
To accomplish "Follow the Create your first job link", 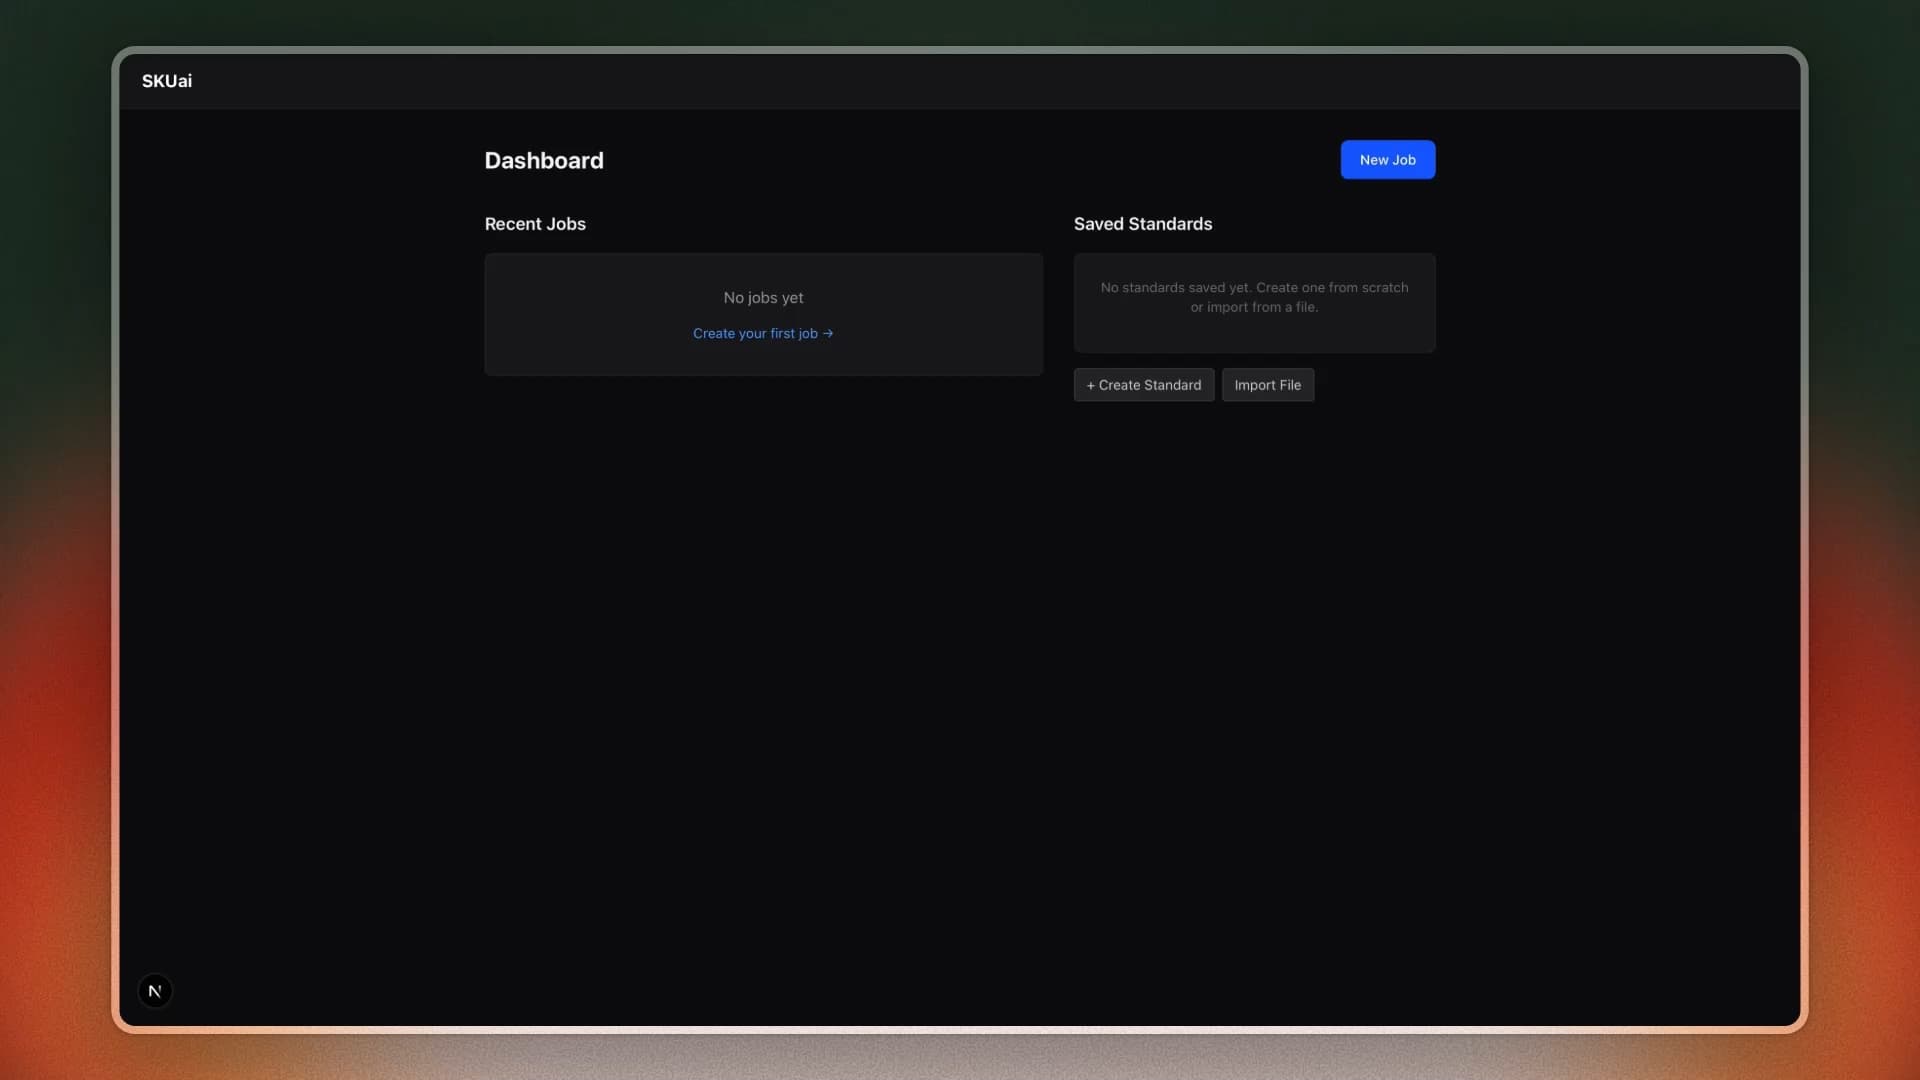I will pyautogui.click(x=757, y=333).
